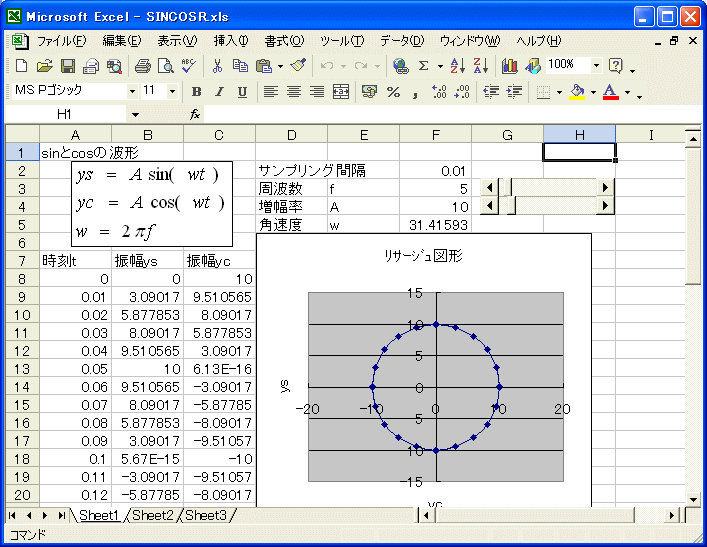
Task: Run spelling check (ABC icon)
Action: [x=188, y=66]
